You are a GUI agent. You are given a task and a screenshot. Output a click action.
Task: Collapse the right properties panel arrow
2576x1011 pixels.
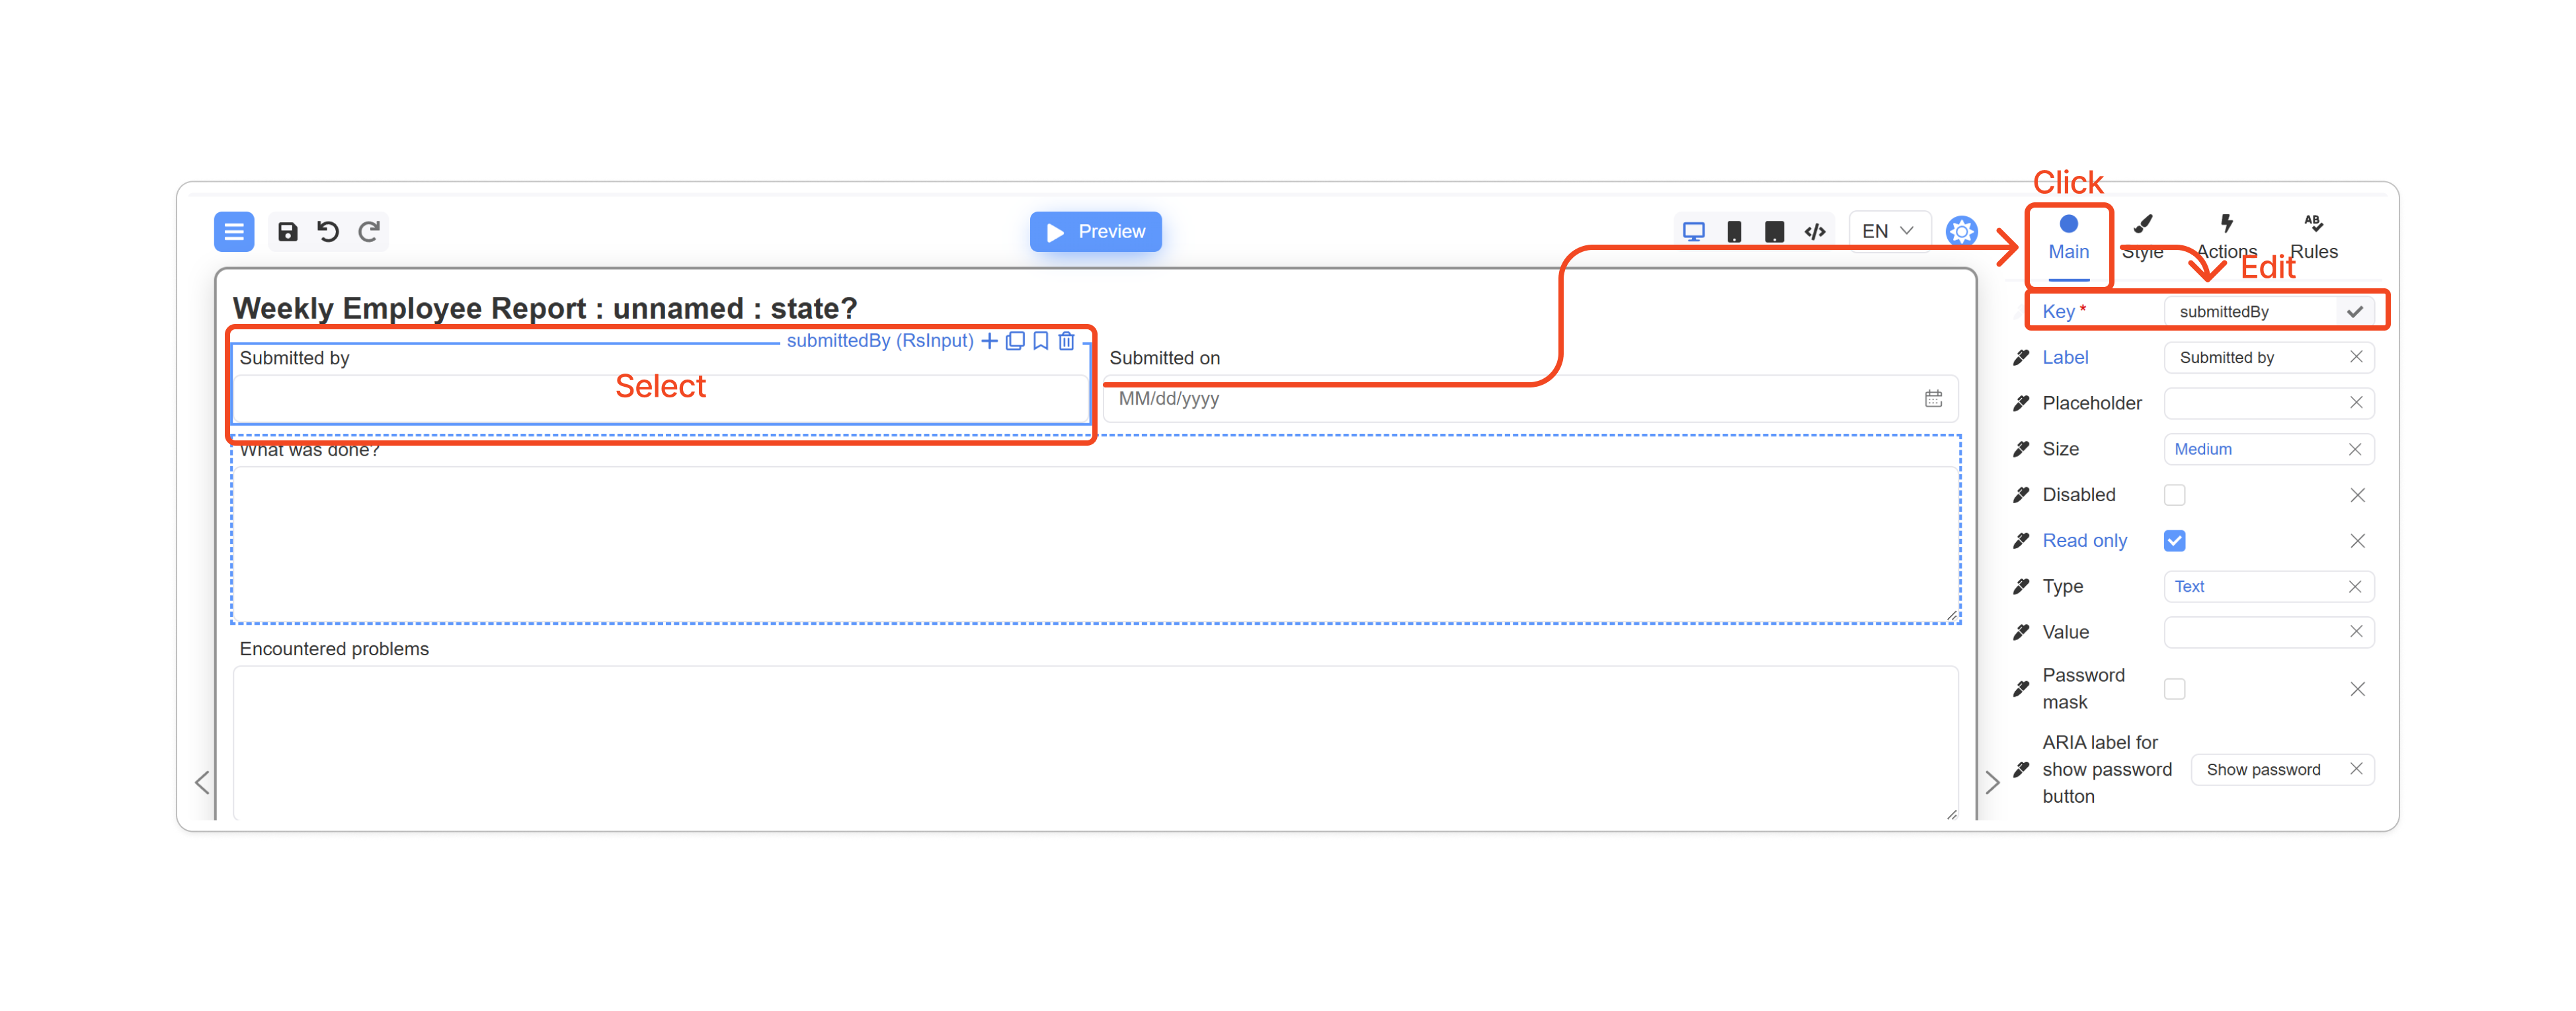pos(1992,782)
